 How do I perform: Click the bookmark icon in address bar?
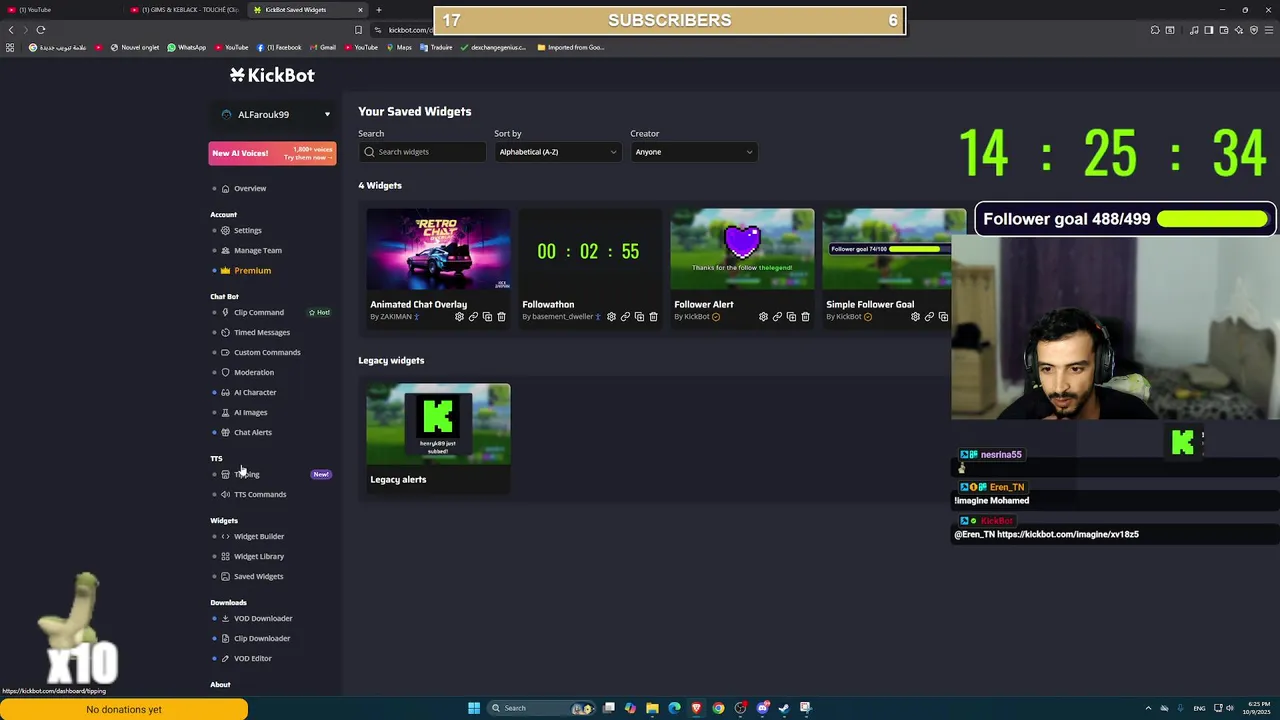358,30
